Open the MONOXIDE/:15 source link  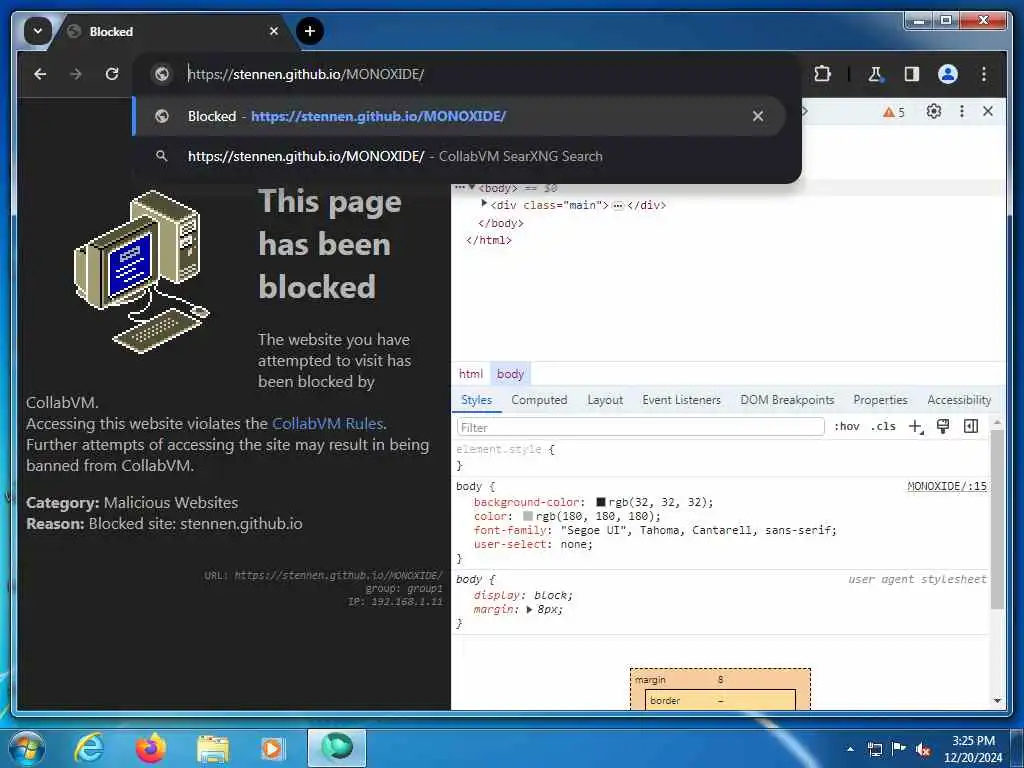pos(947,486)
